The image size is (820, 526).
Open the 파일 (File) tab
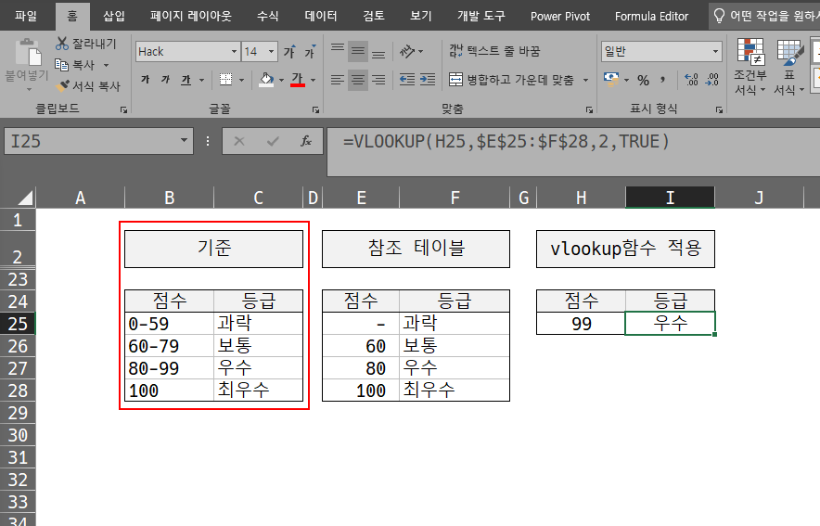tap(26, 16)
